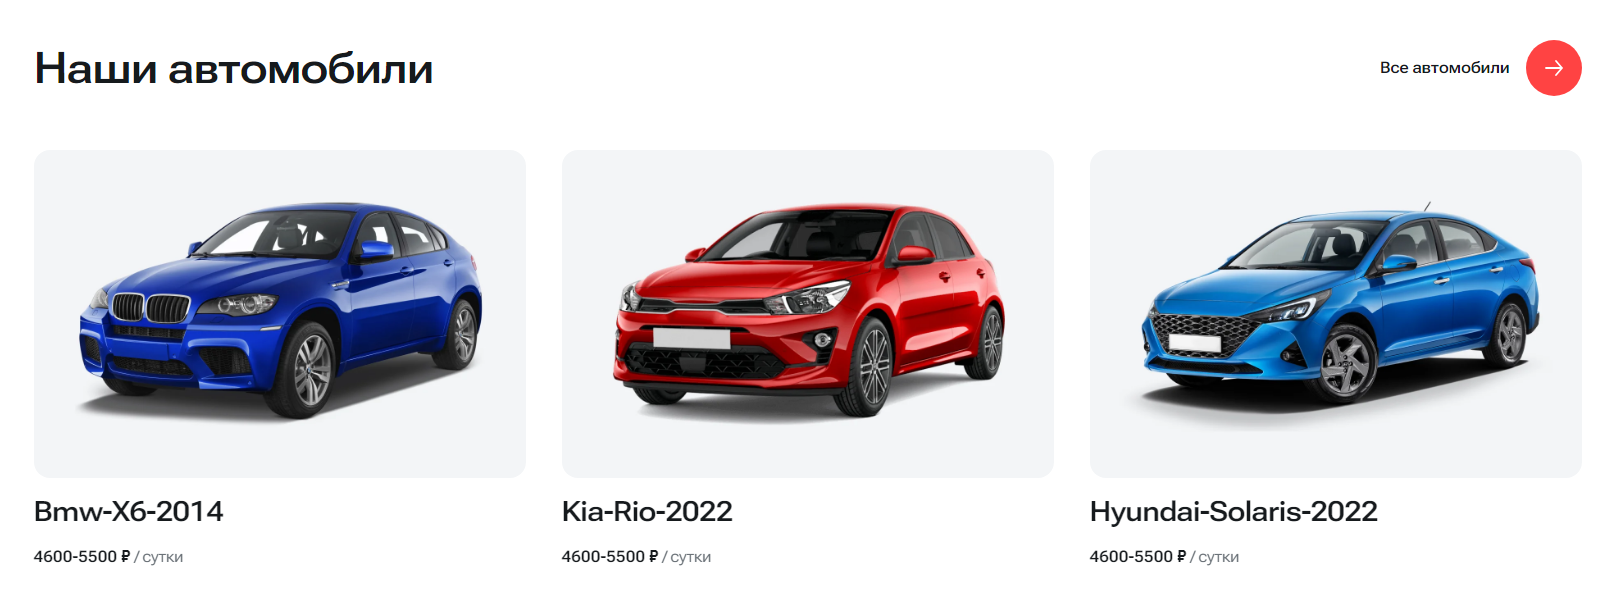Select the red Kia Rio car photo
This screenshot has width=1618, height=612.
[x=808, y=314]
